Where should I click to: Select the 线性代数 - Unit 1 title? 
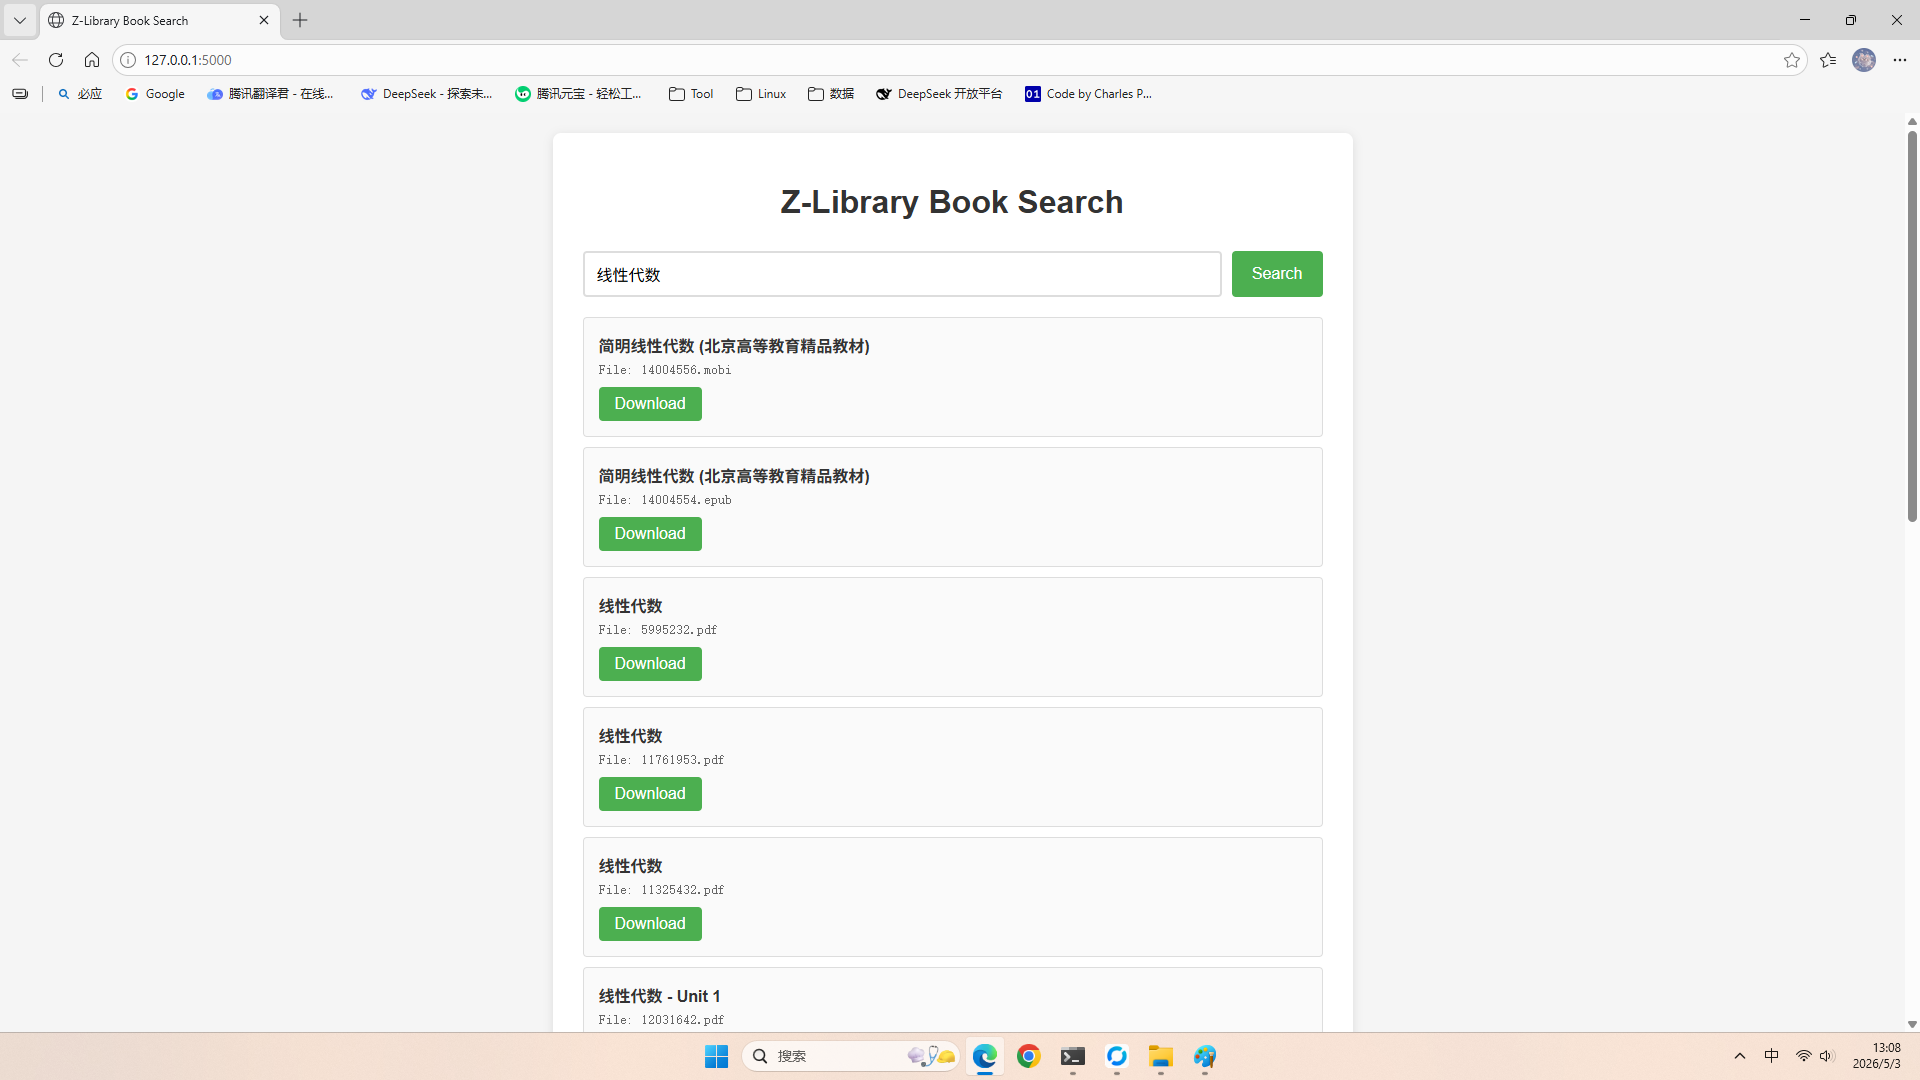pyautogui.click(x=659, y=996)
